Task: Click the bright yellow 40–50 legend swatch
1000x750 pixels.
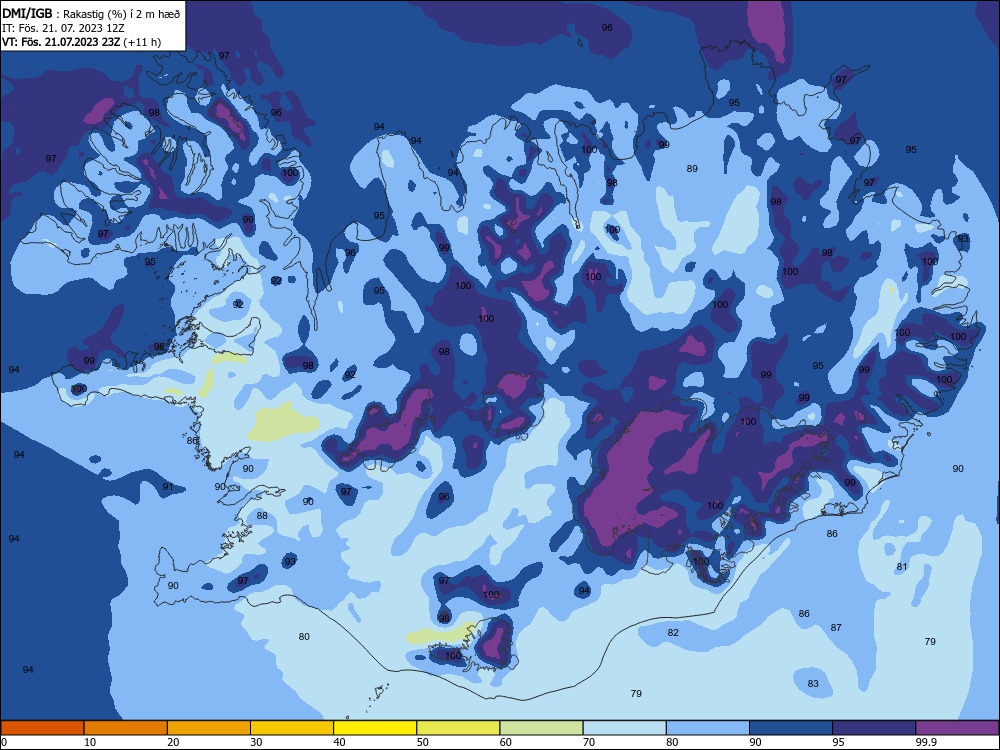Action: [x=375, y=728]
